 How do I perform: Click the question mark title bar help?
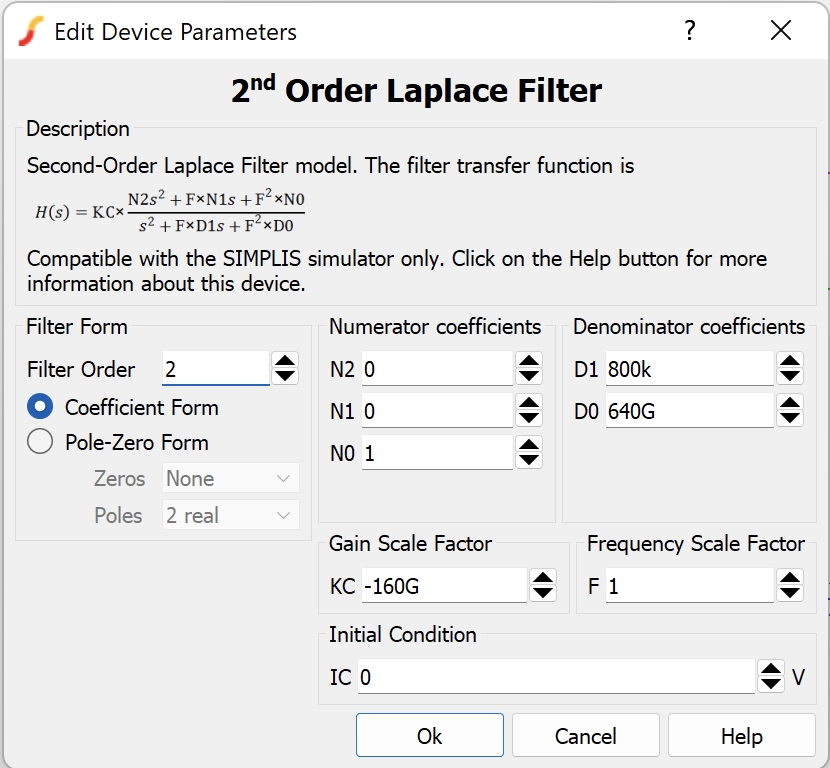pyautogui.click(x=690, y=31)
